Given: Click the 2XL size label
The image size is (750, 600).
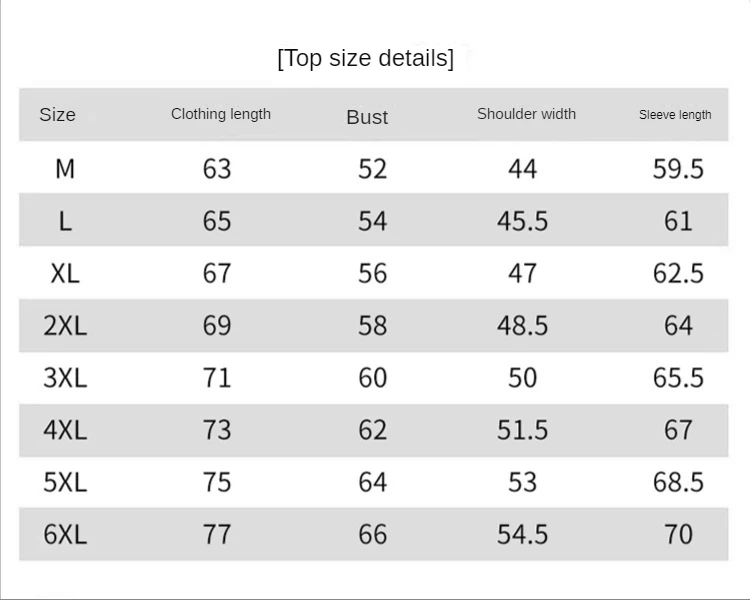Looking at the screenshot, I should [65, 326].
